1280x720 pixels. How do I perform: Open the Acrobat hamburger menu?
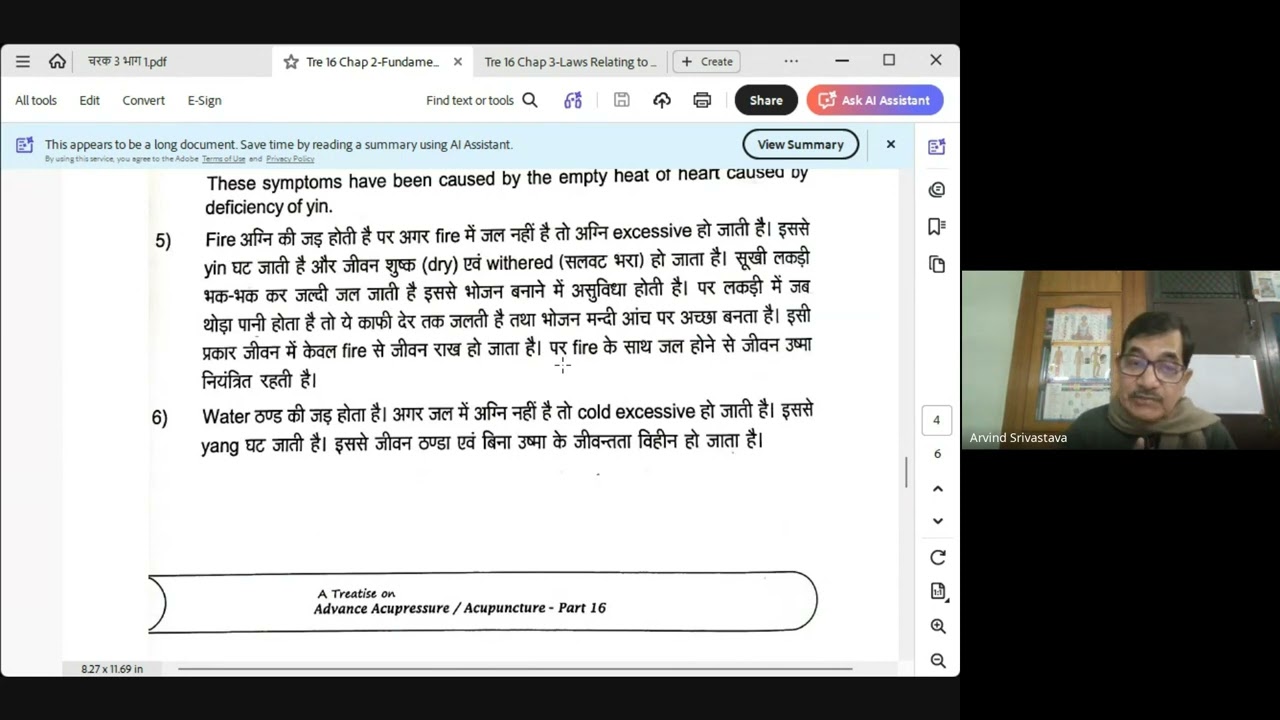coord(23,61)
